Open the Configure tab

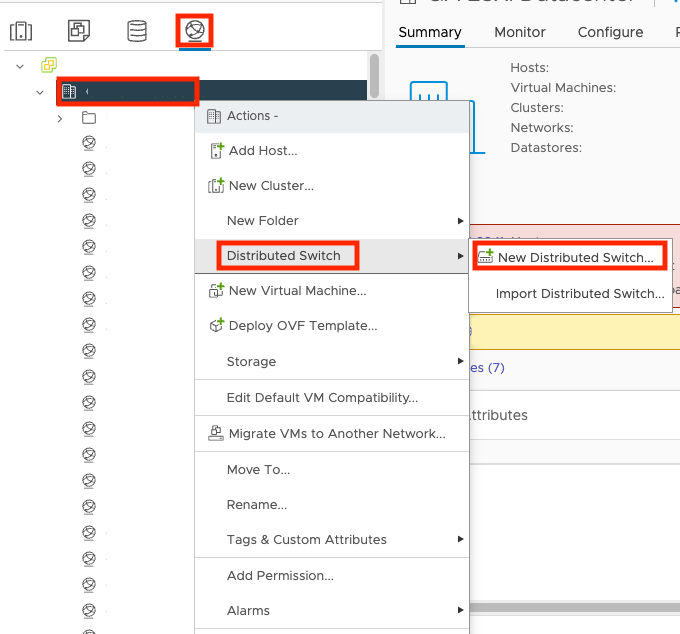610,32
